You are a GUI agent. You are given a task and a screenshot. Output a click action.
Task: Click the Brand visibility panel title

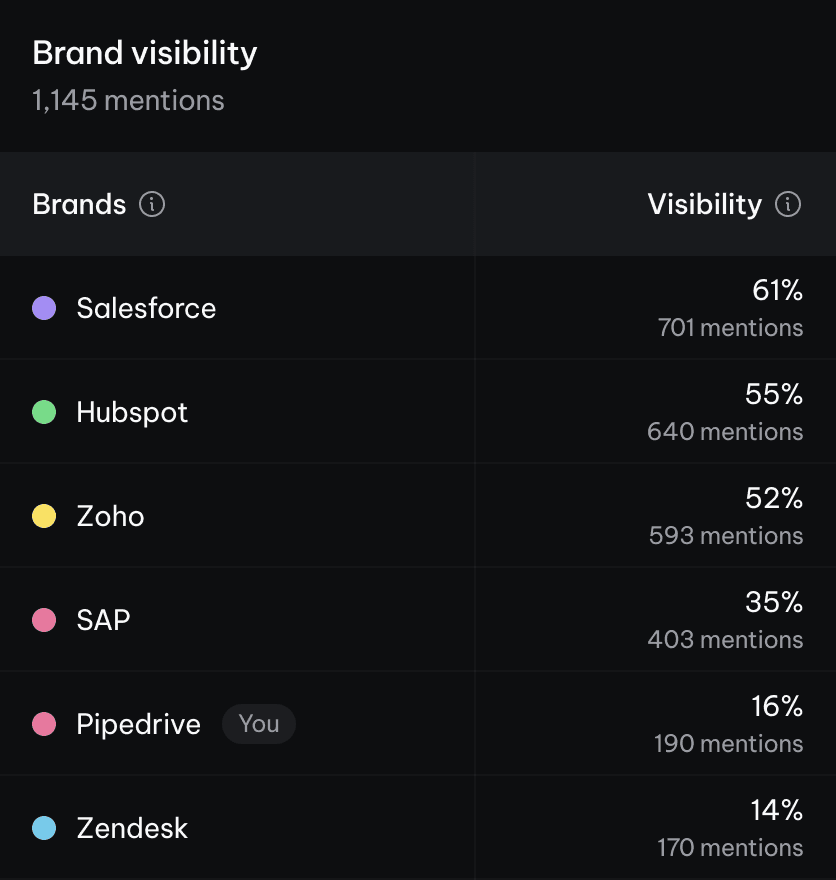click(x=145, y=53)
